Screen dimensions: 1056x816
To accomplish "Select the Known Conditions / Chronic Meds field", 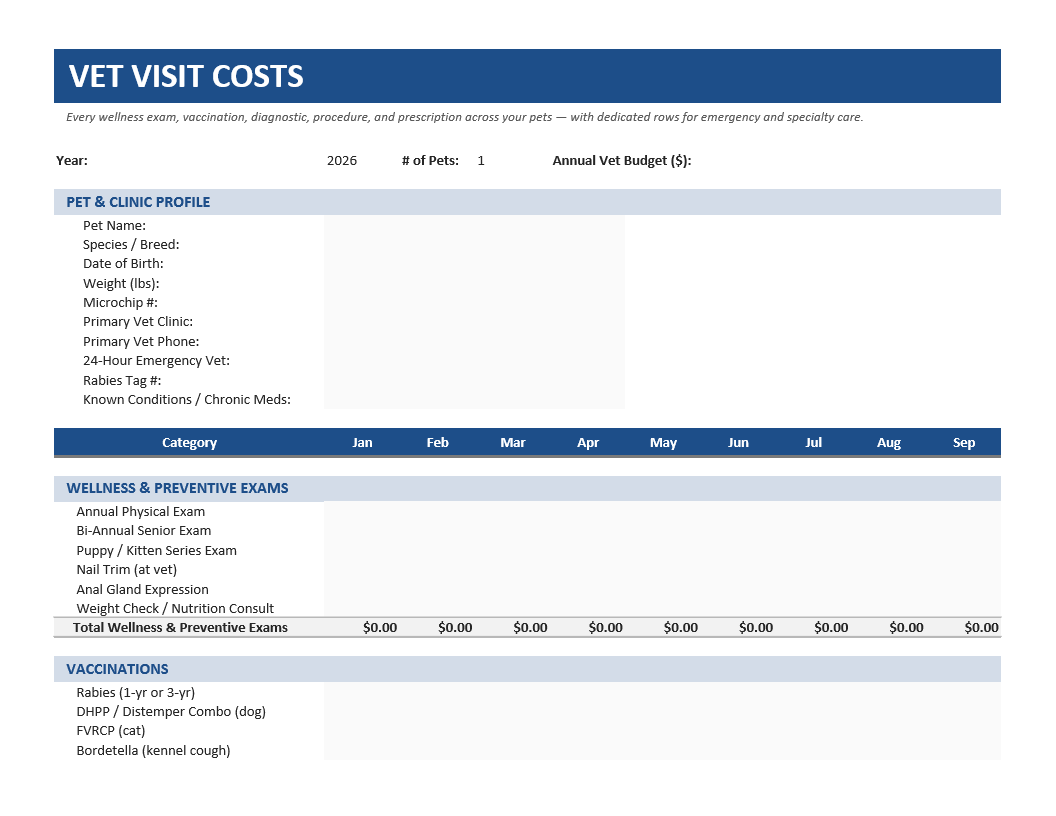I will point(474,399).
